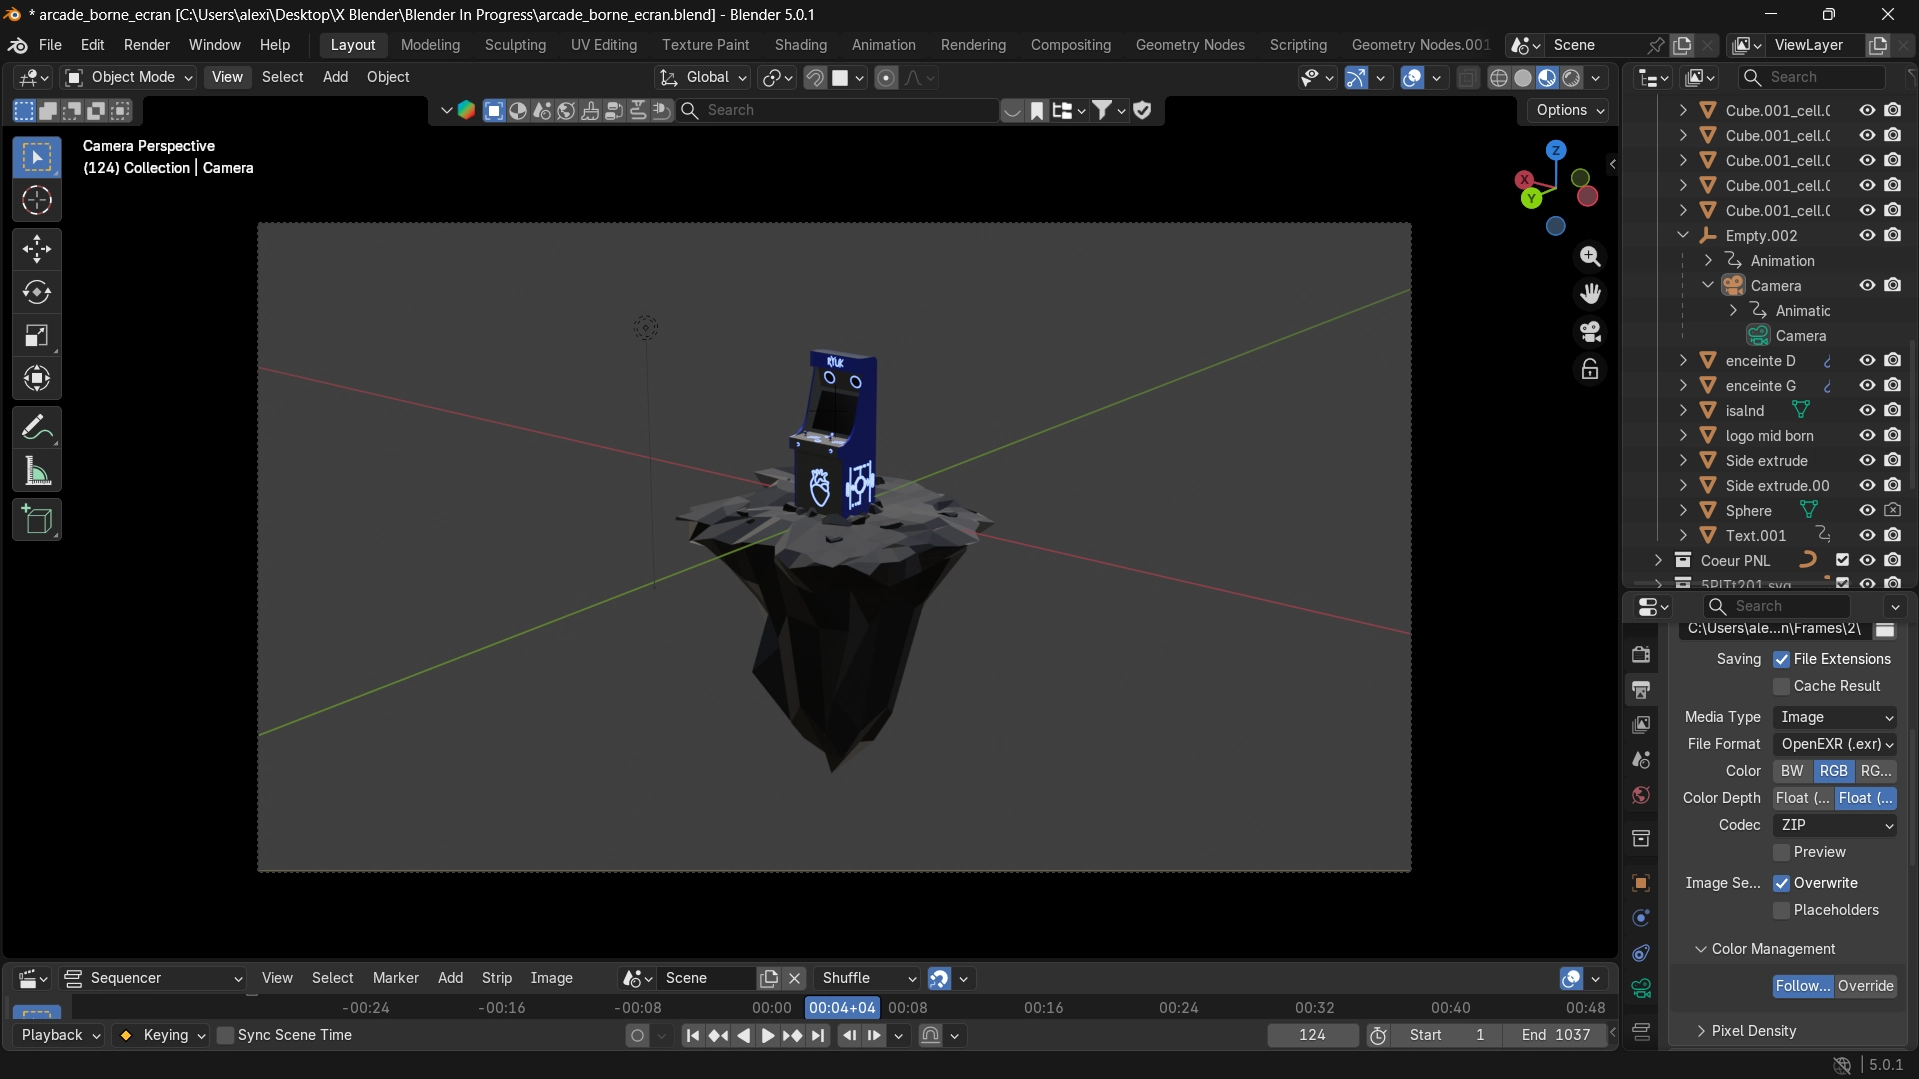The image size is (1919, 1079).
Task: Expand the Pixel Density panel
Action: 1753,1031
